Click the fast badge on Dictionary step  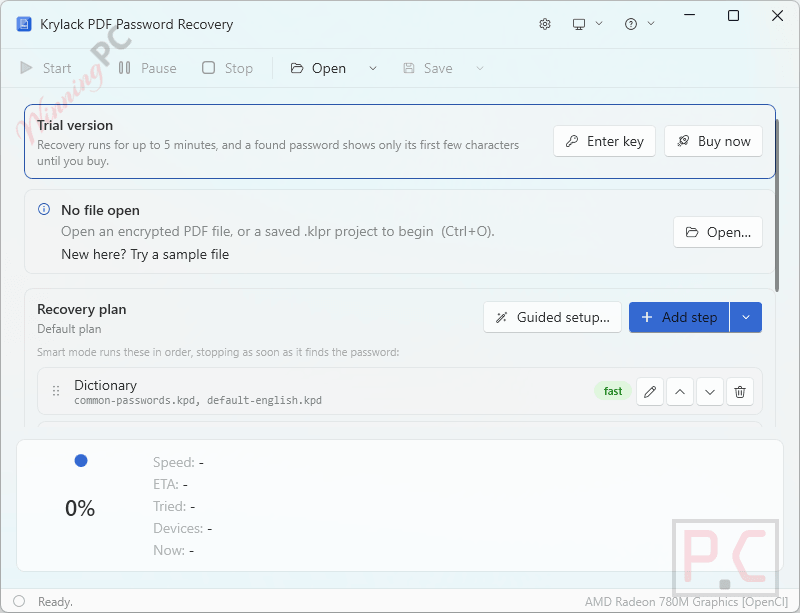tap(613, 391)
